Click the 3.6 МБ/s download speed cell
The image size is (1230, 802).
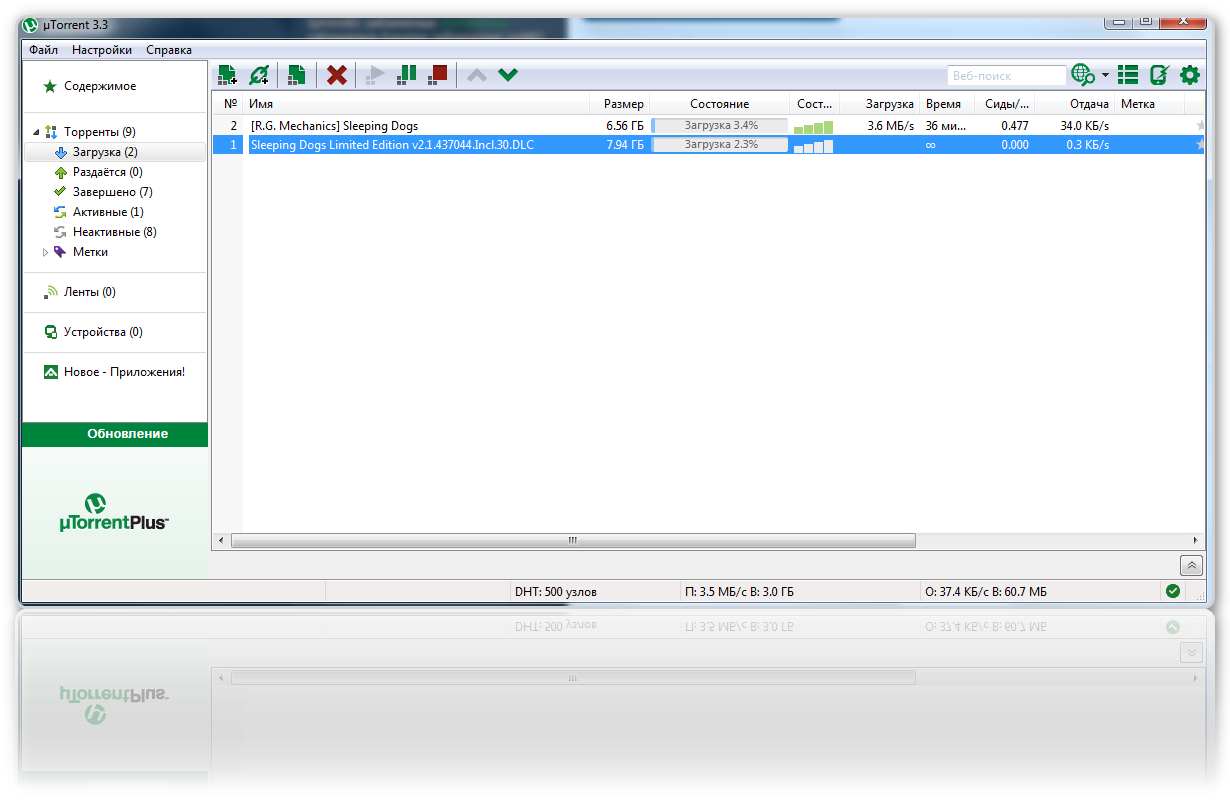coord(890,126)
